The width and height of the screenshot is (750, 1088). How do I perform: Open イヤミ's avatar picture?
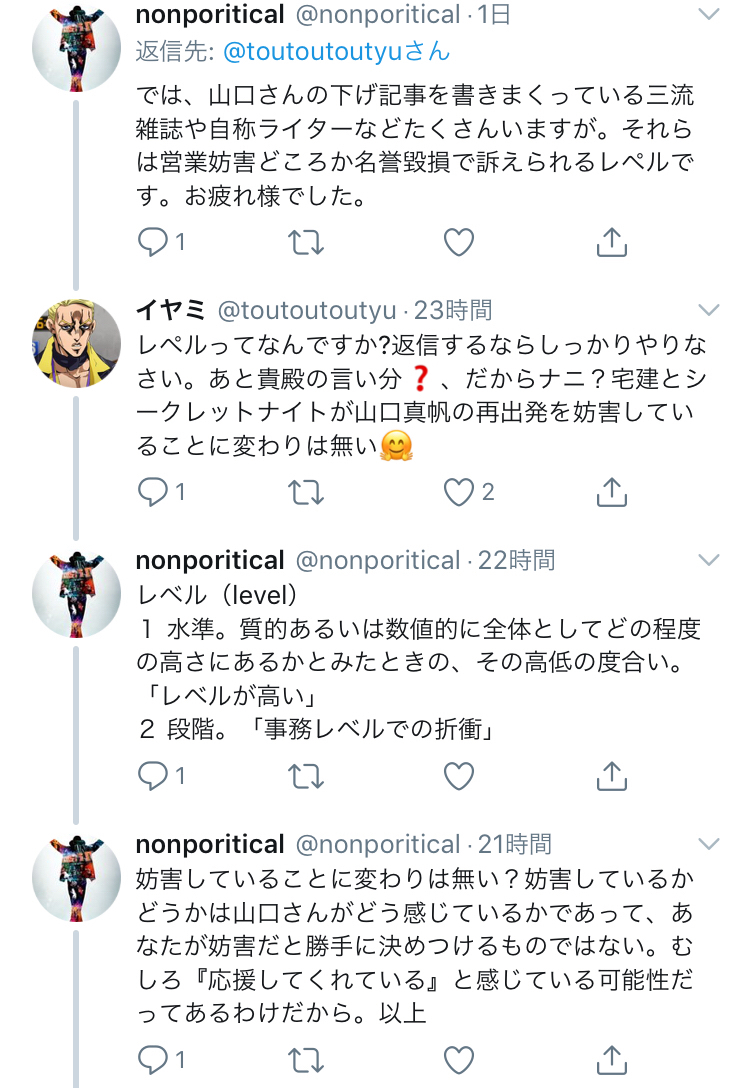click(x=77, y=342)
